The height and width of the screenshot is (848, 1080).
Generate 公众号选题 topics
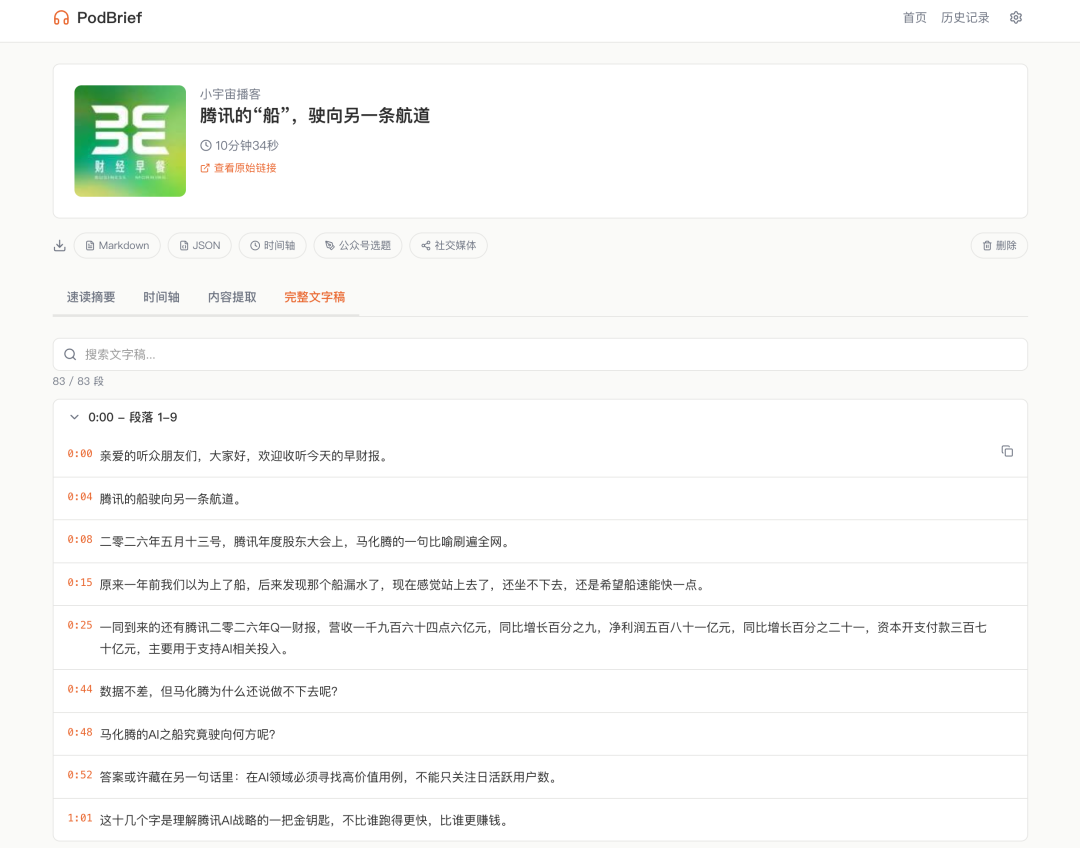pyautogui.click(x=358, y=245)
